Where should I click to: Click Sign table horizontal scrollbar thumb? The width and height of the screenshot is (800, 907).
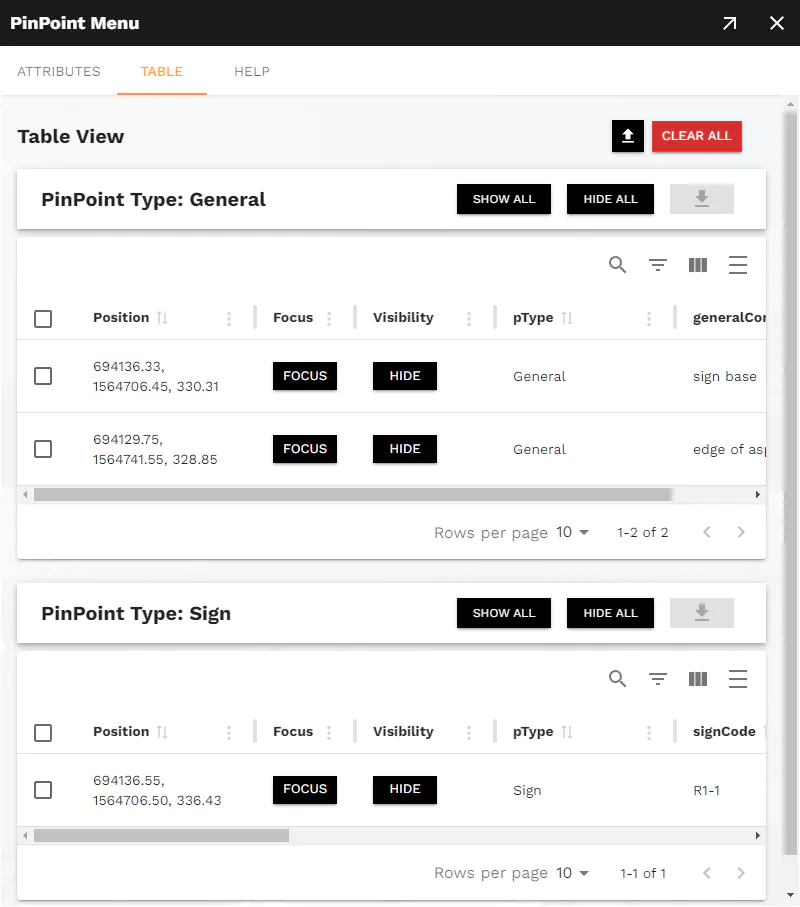pos(161,835)
